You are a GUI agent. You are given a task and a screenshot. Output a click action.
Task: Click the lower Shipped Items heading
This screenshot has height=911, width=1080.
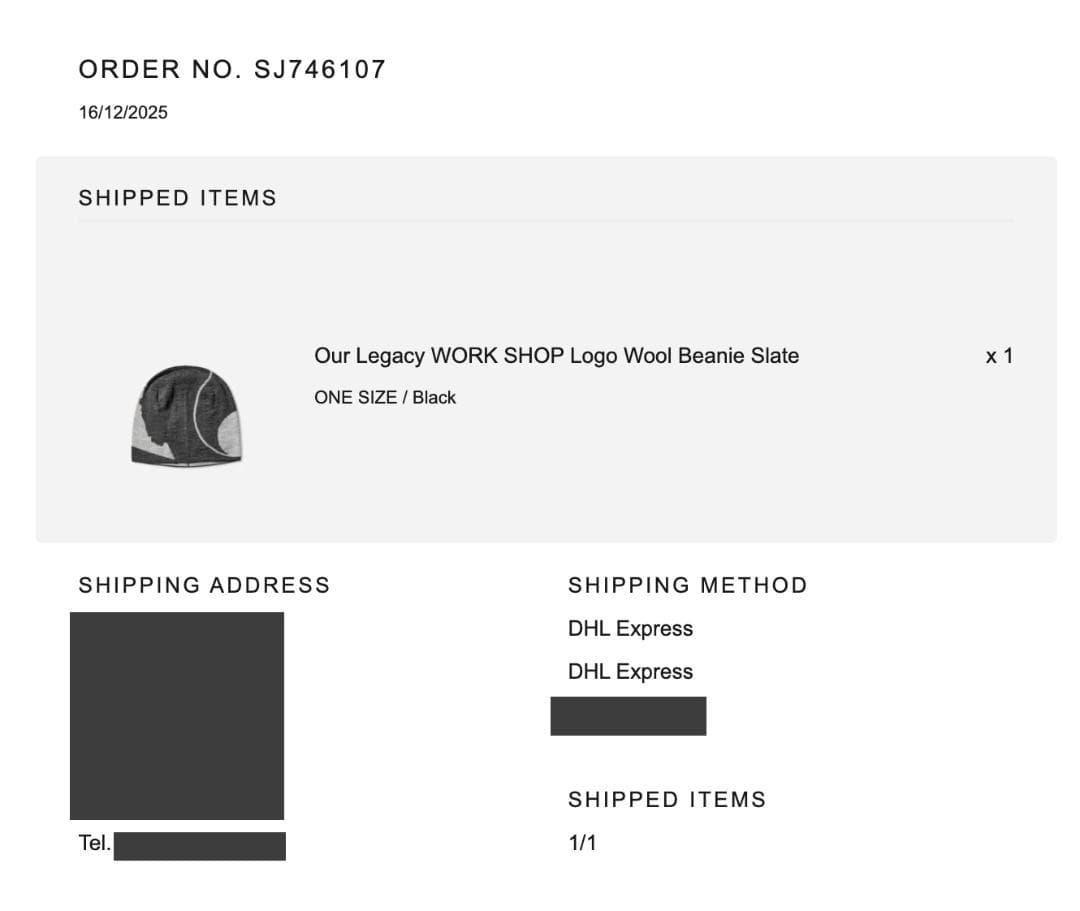(666, 800)
